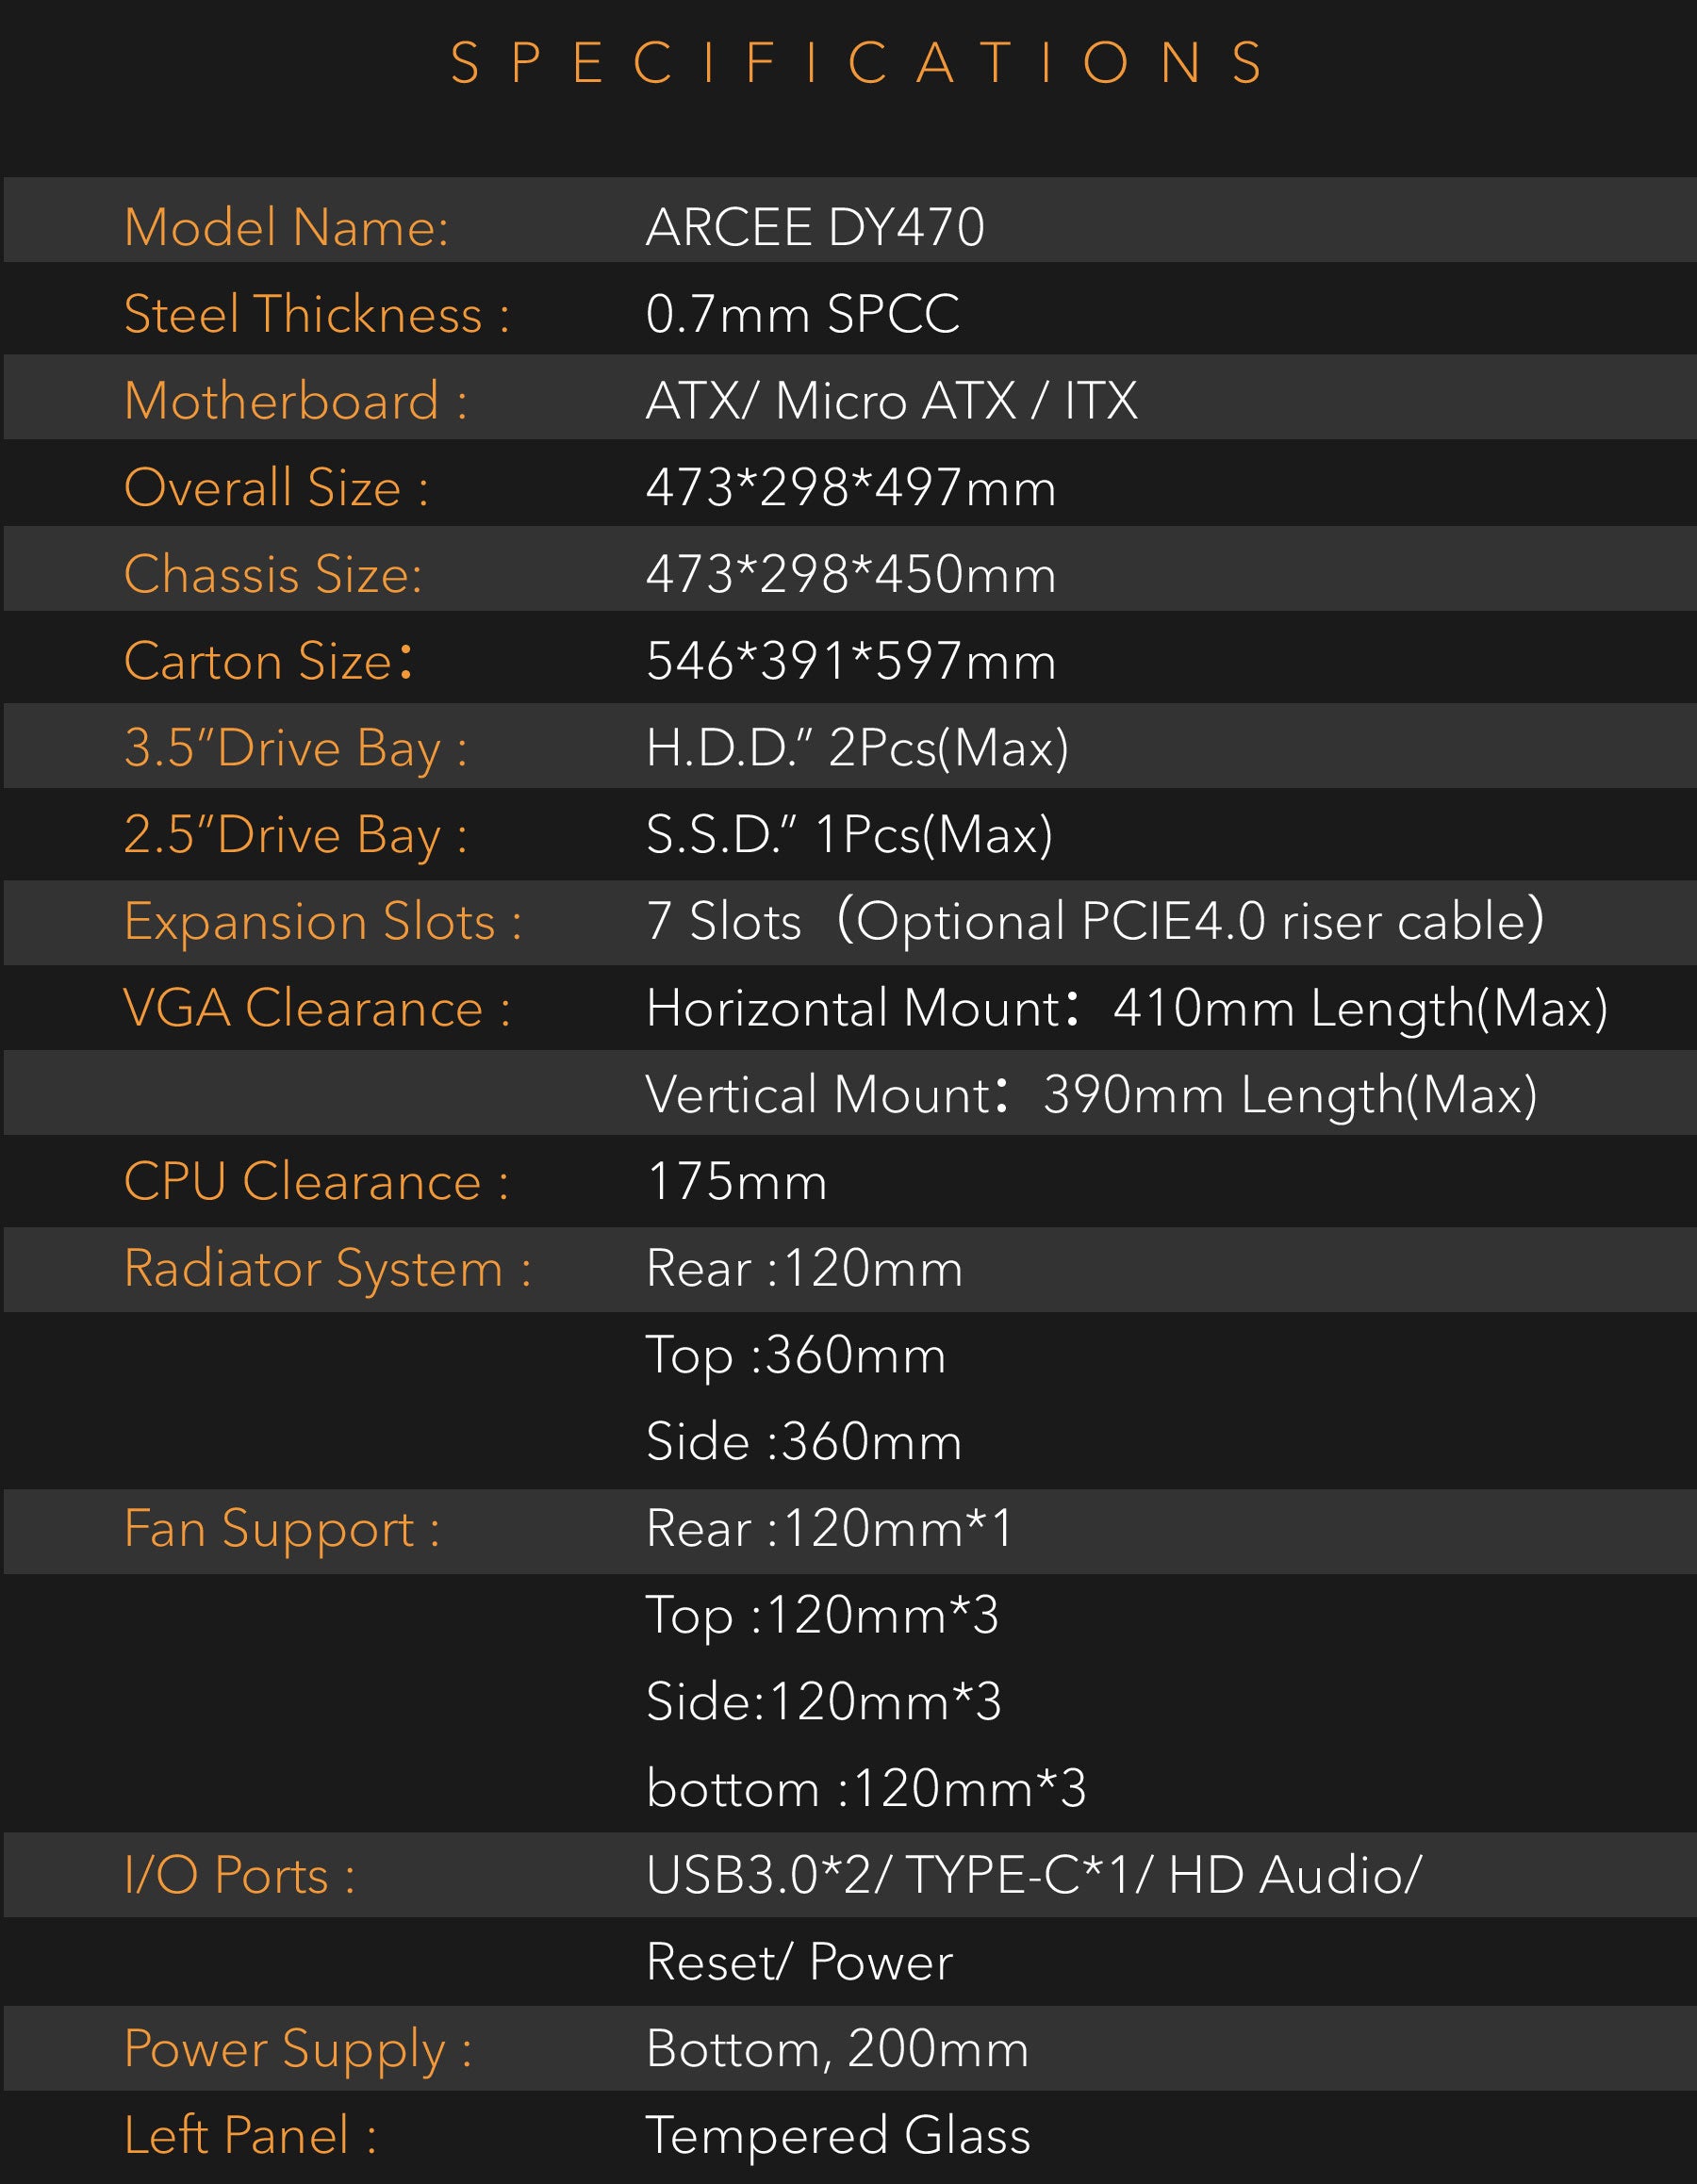This screenshot has width=1697, height=2184.
Task: Select the "Power Supply :" label
Action: point(298,2051)
